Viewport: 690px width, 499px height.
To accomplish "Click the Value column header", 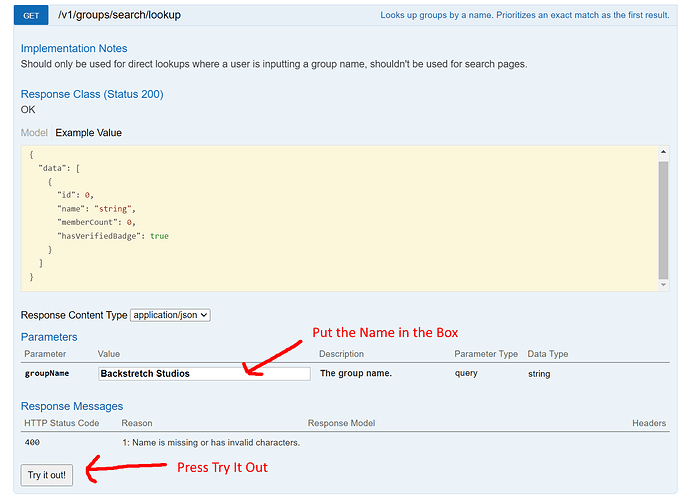I will click(x=109, y=354).
